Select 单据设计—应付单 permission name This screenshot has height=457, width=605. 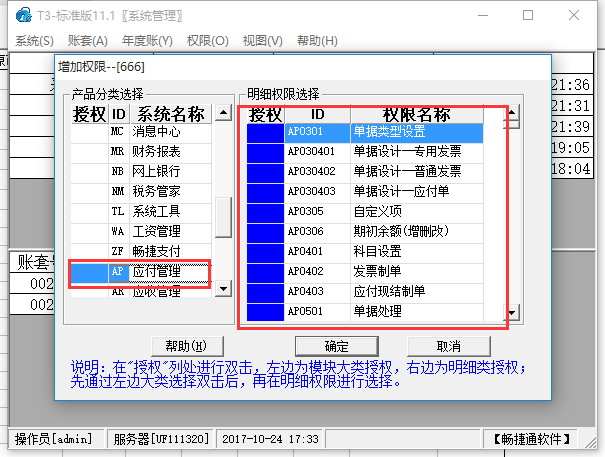417,193
